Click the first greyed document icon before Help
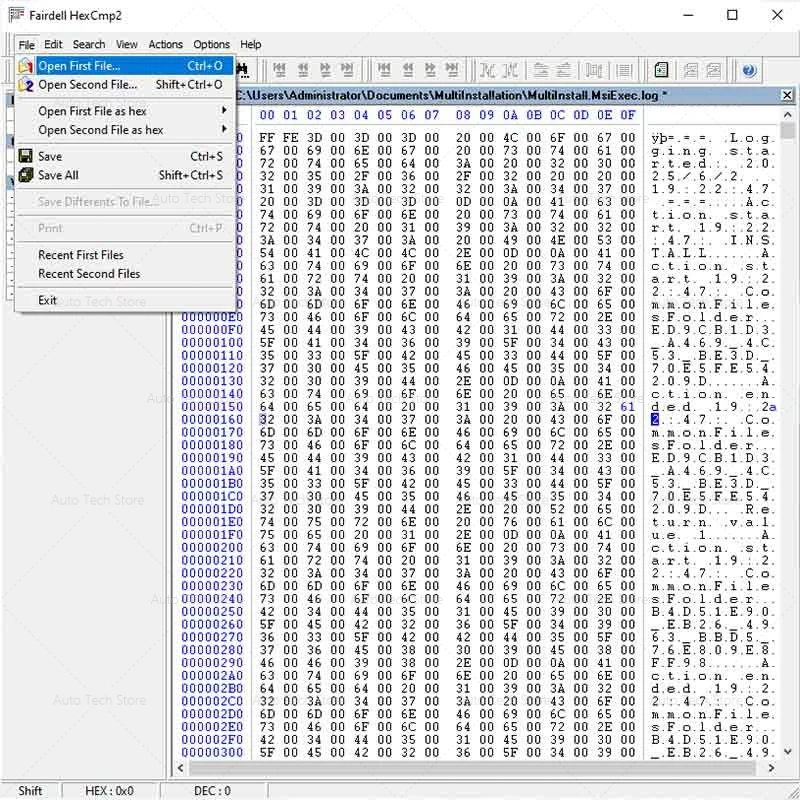Viewport: 800px width, 800px height. click(x=690, y=70)
